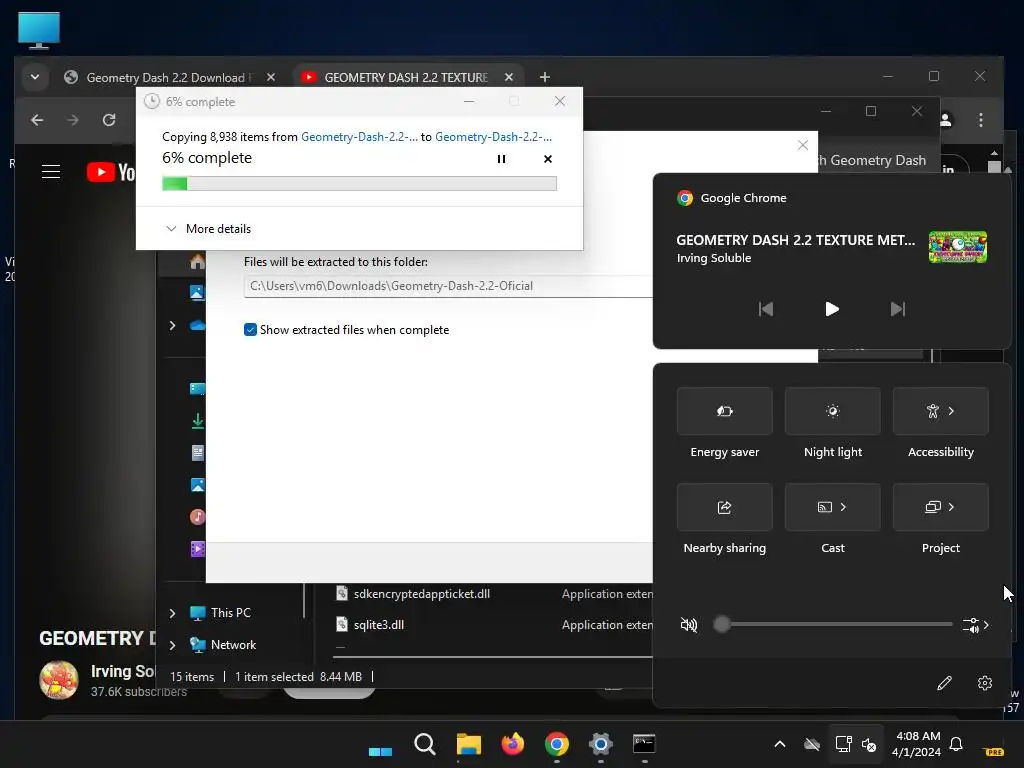Launch Firefox from taskbar
Viewport: 1024px width, 768px height.
pyautogui.click(x=513, y=744)
